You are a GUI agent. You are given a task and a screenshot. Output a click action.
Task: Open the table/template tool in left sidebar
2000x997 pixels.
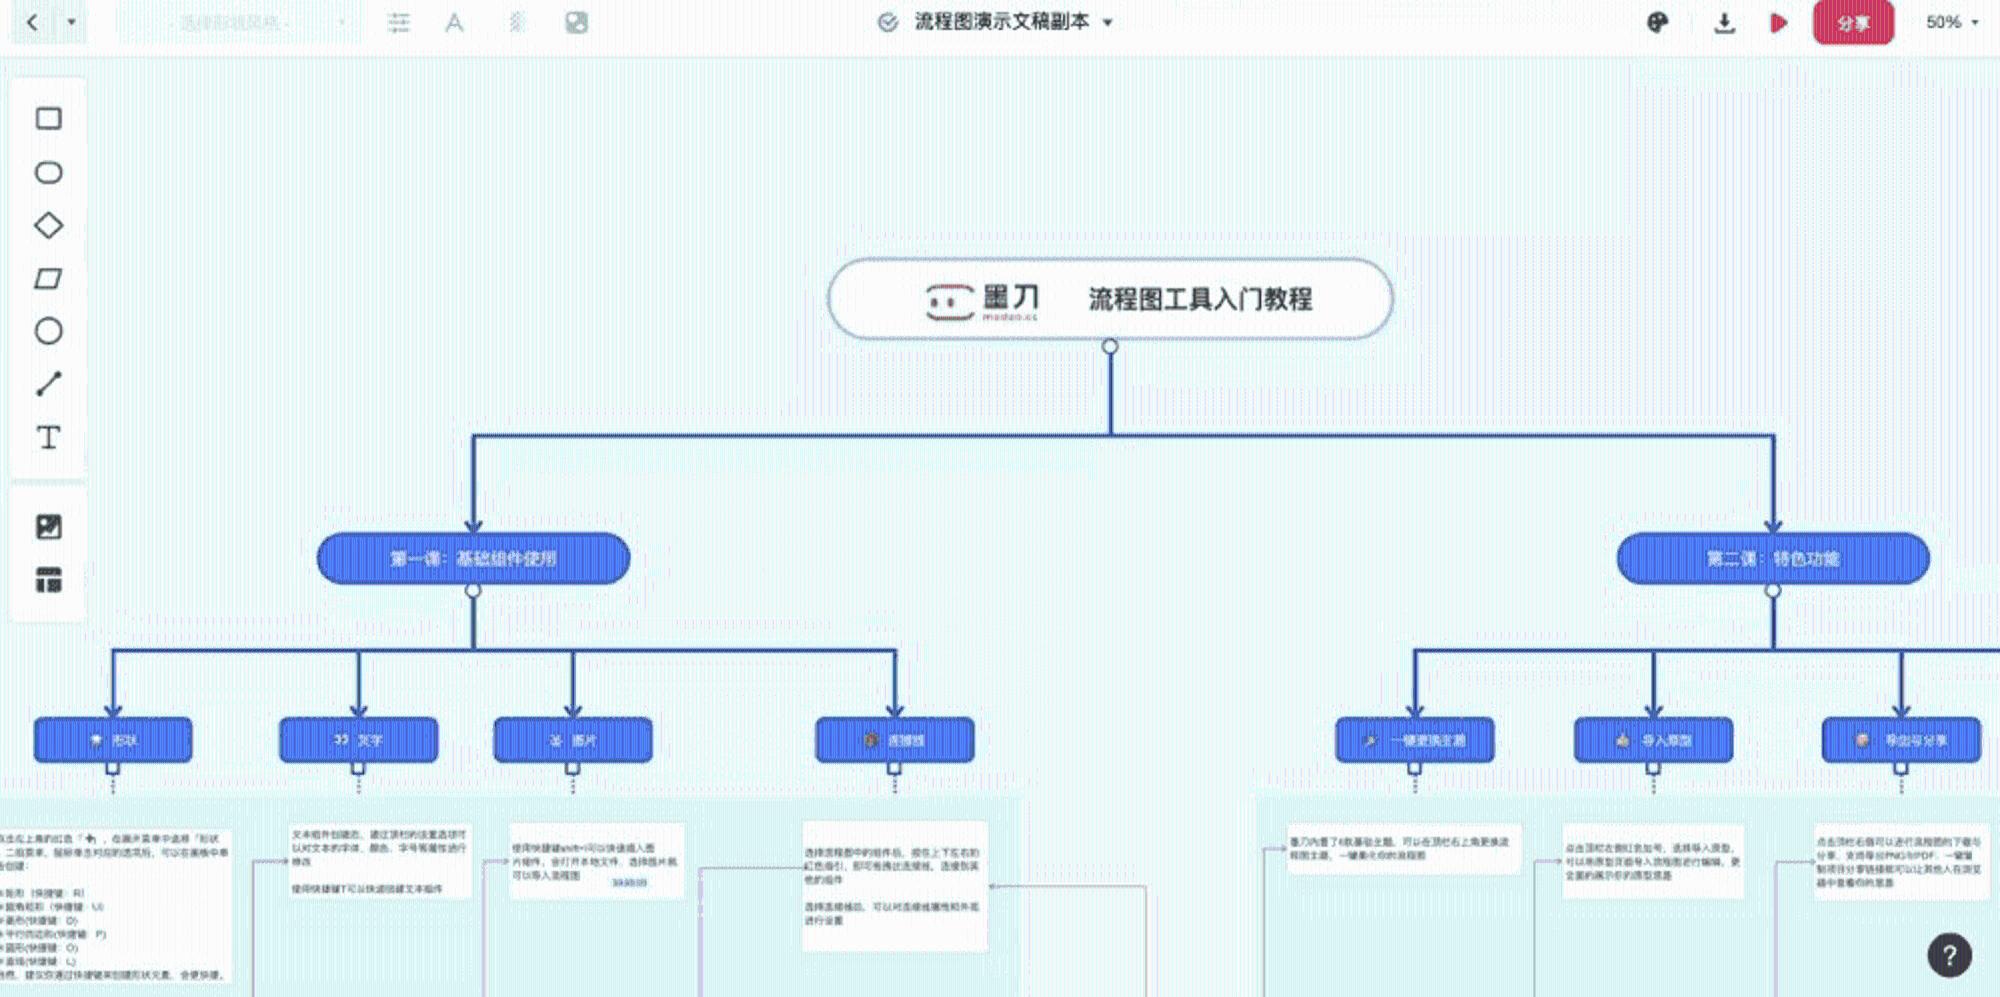coord(48,580)
